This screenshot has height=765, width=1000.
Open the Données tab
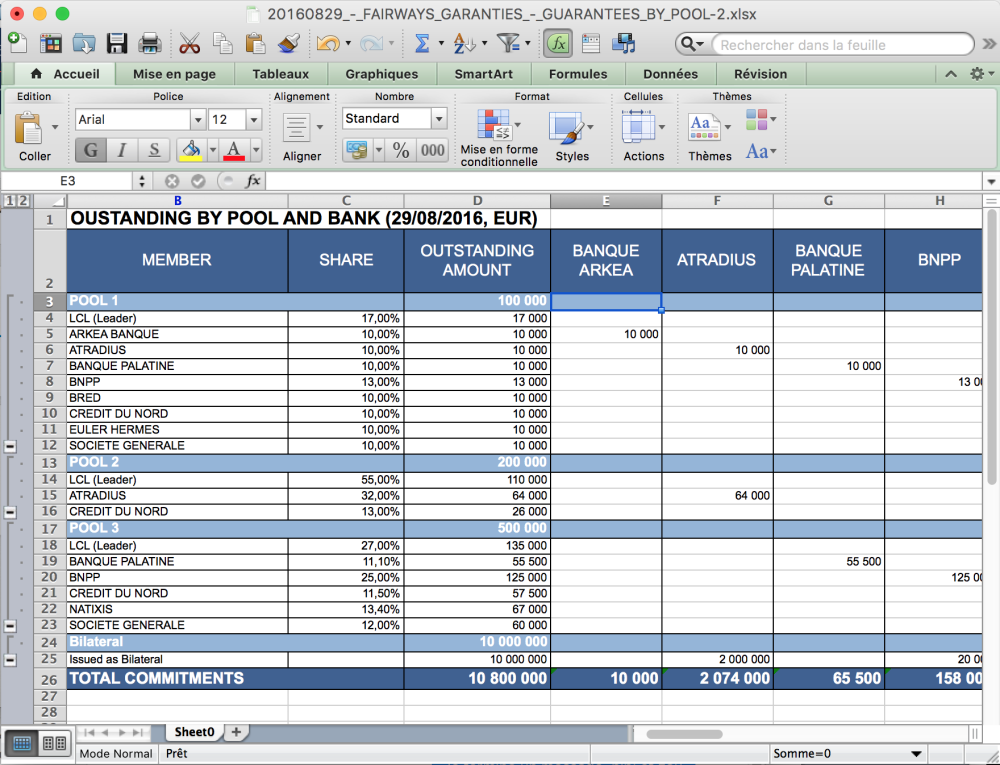click(670, 74)
